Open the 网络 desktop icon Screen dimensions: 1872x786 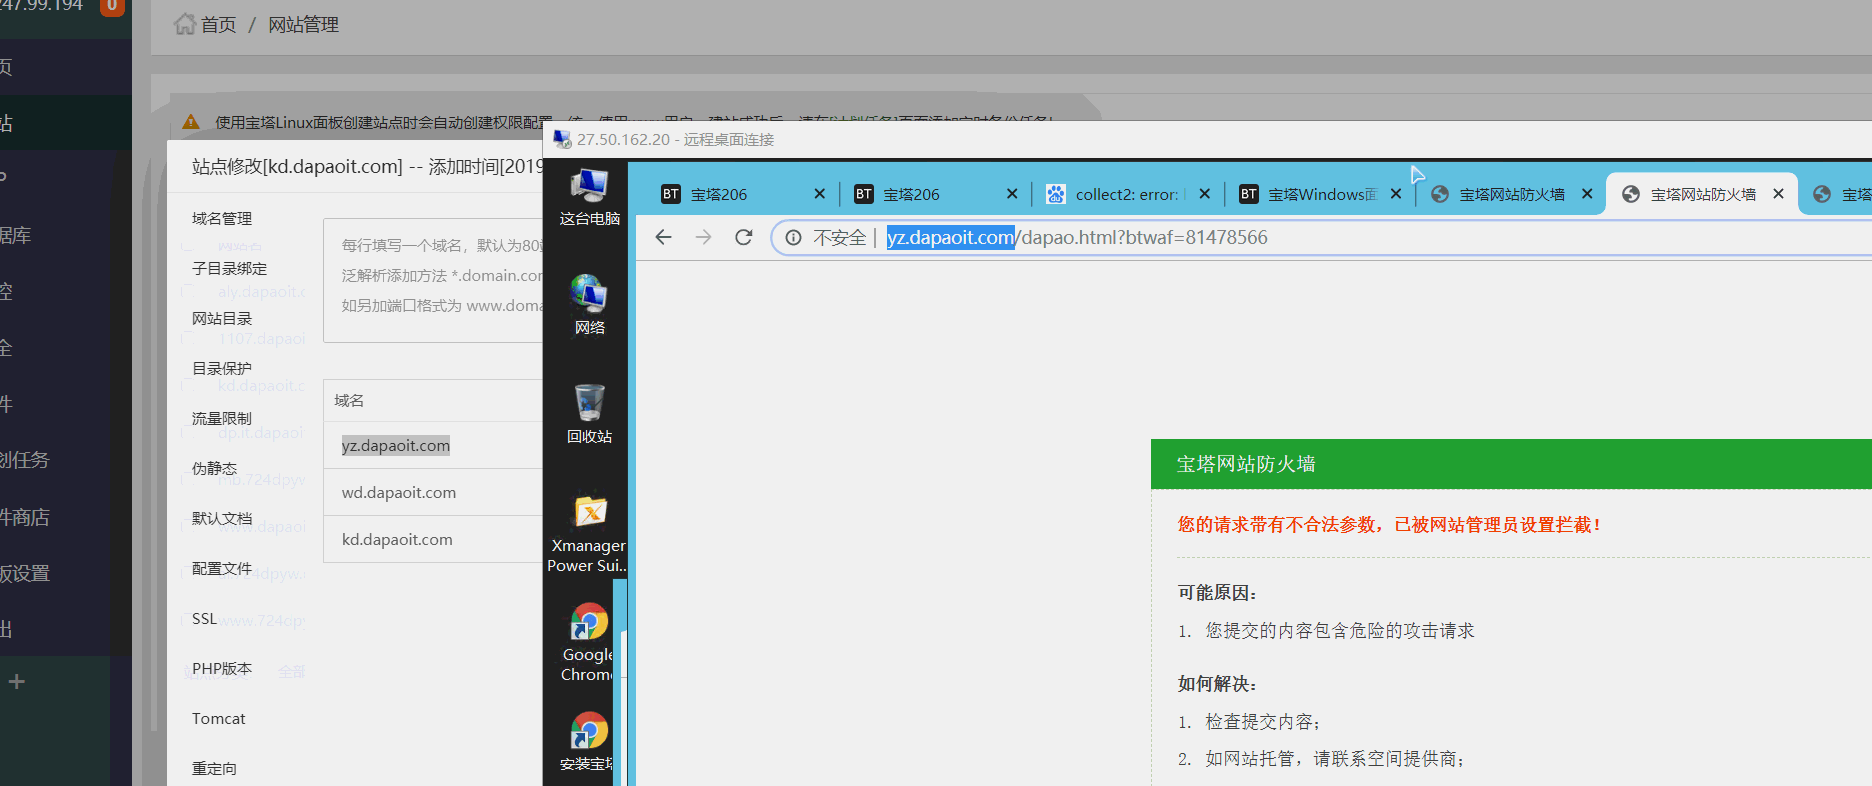coord(589,305)
